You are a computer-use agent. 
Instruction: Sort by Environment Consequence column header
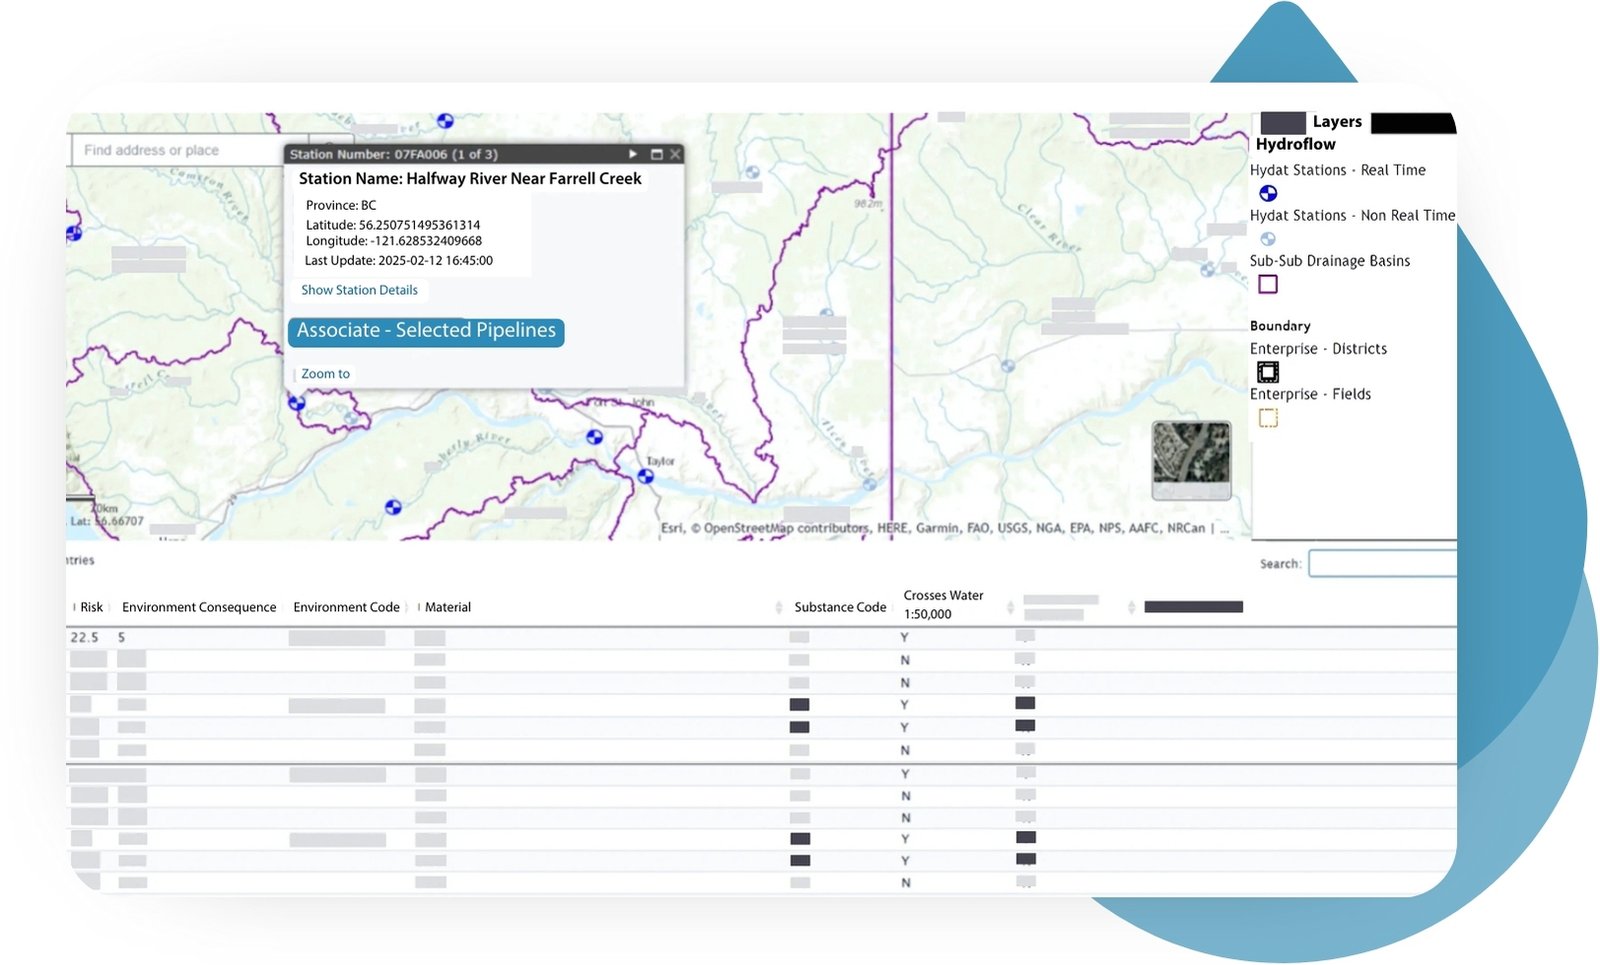tap(199, 607)
